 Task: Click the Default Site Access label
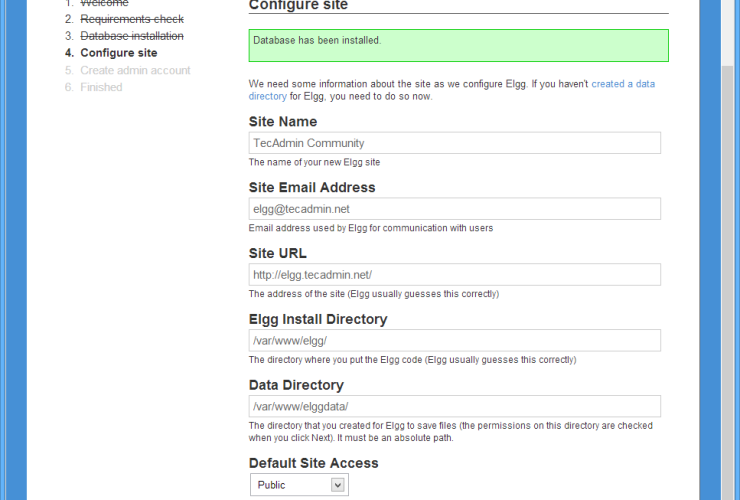click(313, 463)
